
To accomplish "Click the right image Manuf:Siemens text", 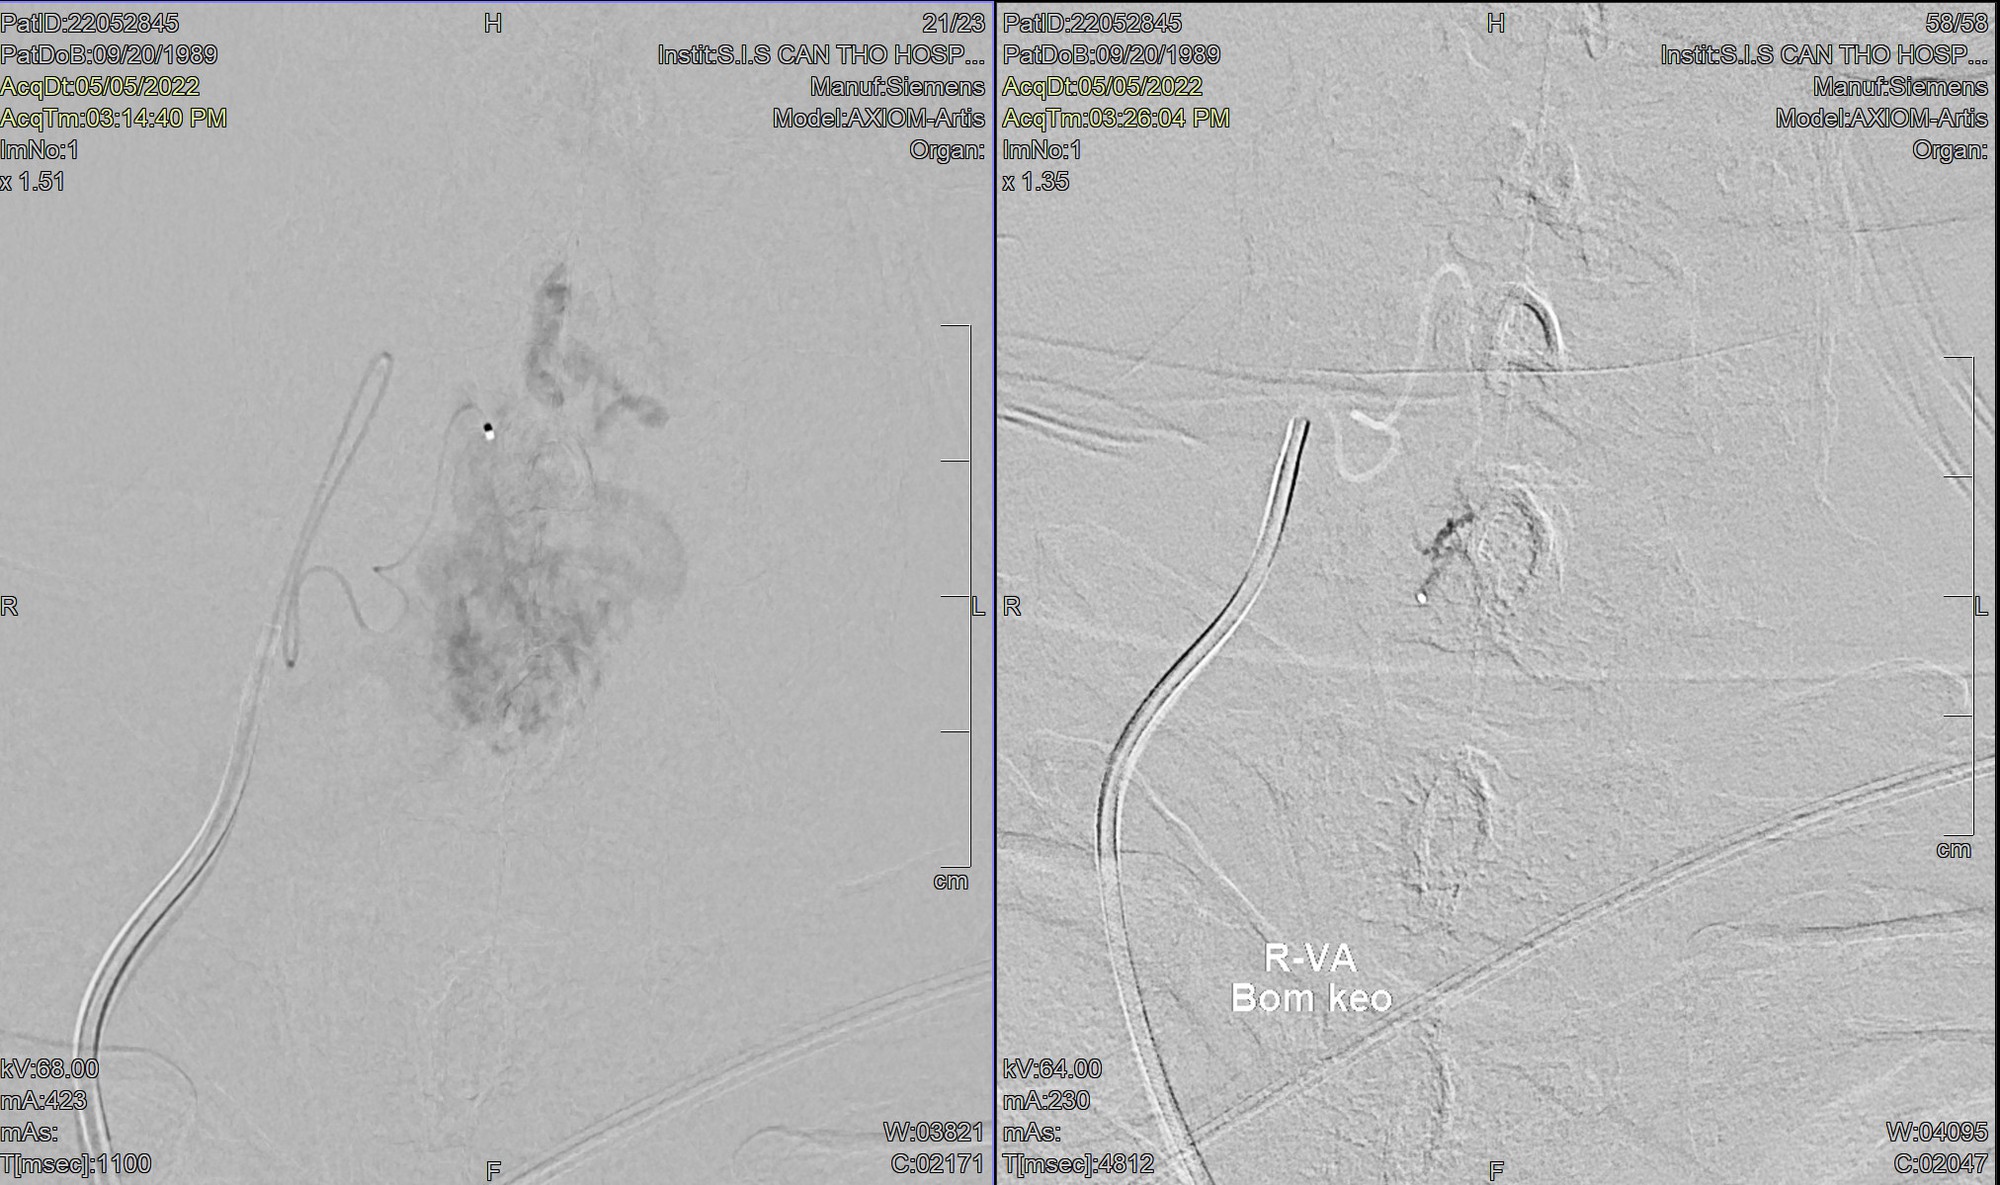I will 1900,86.
